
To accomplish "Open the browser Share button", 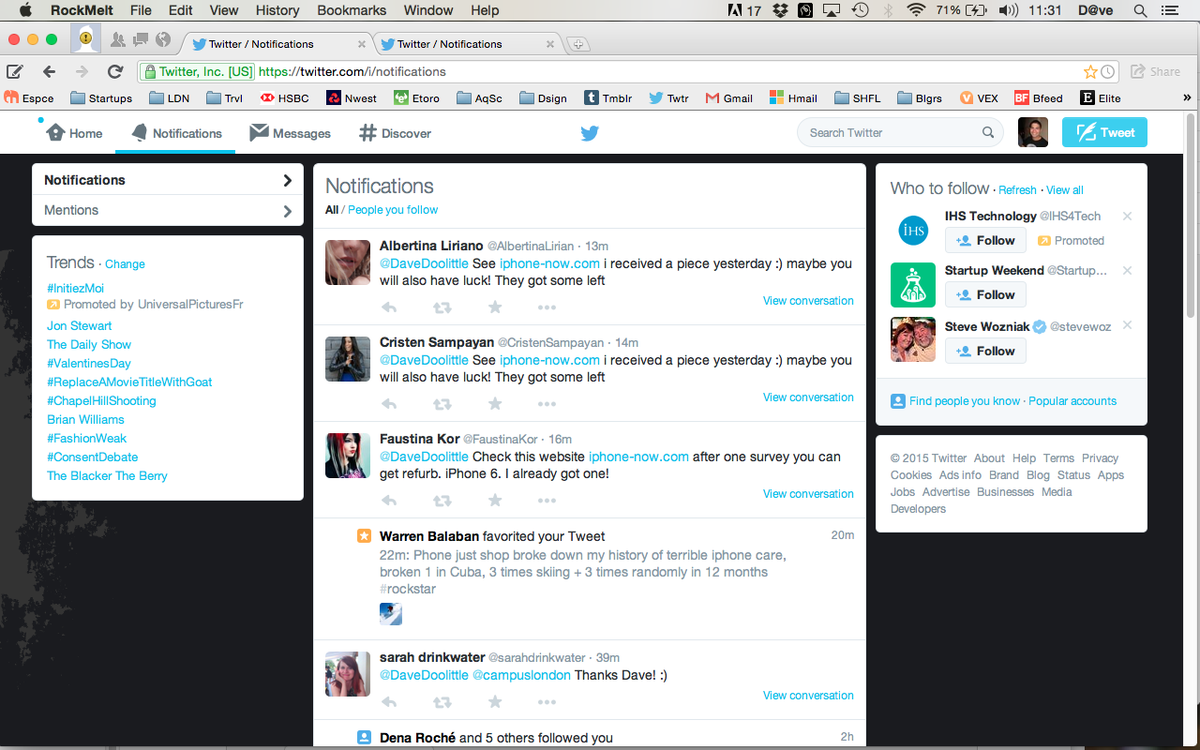I will point(1155,71).
